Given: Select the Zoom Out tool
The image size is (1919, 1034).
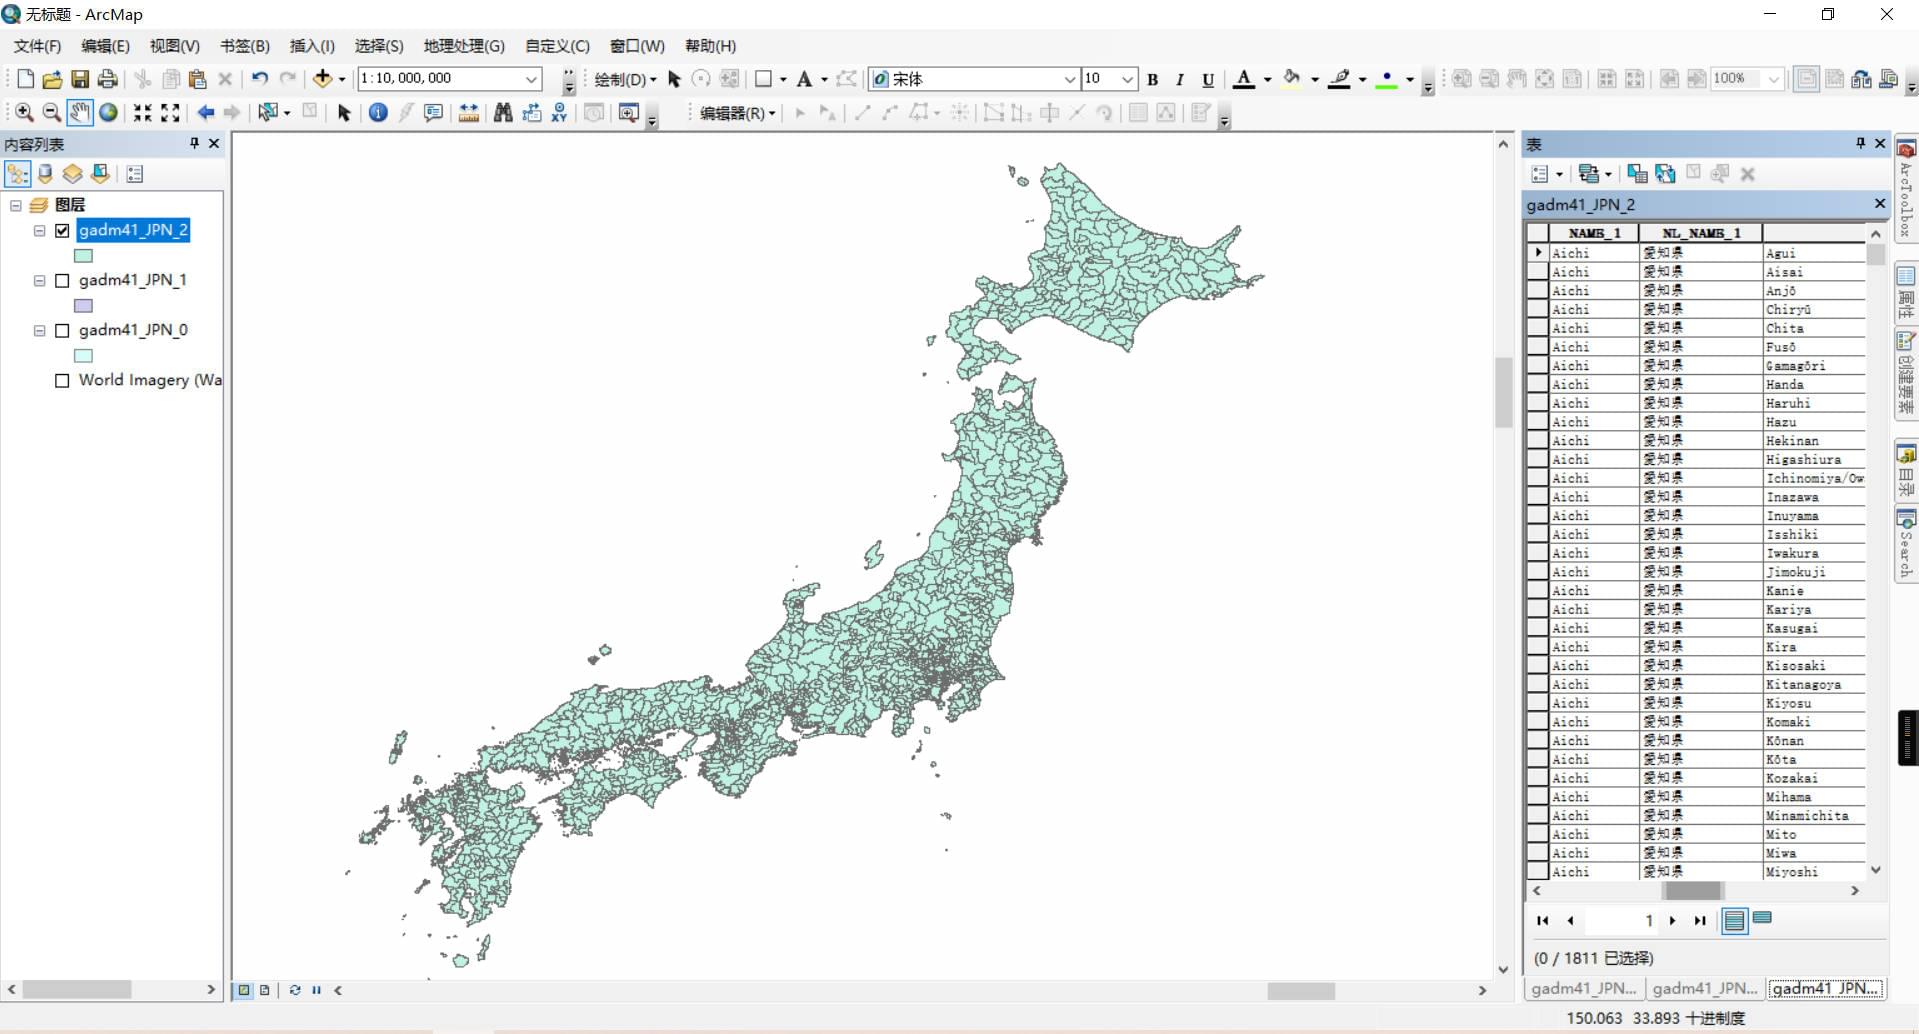Looking at the screenshot, I should (51, 113).
